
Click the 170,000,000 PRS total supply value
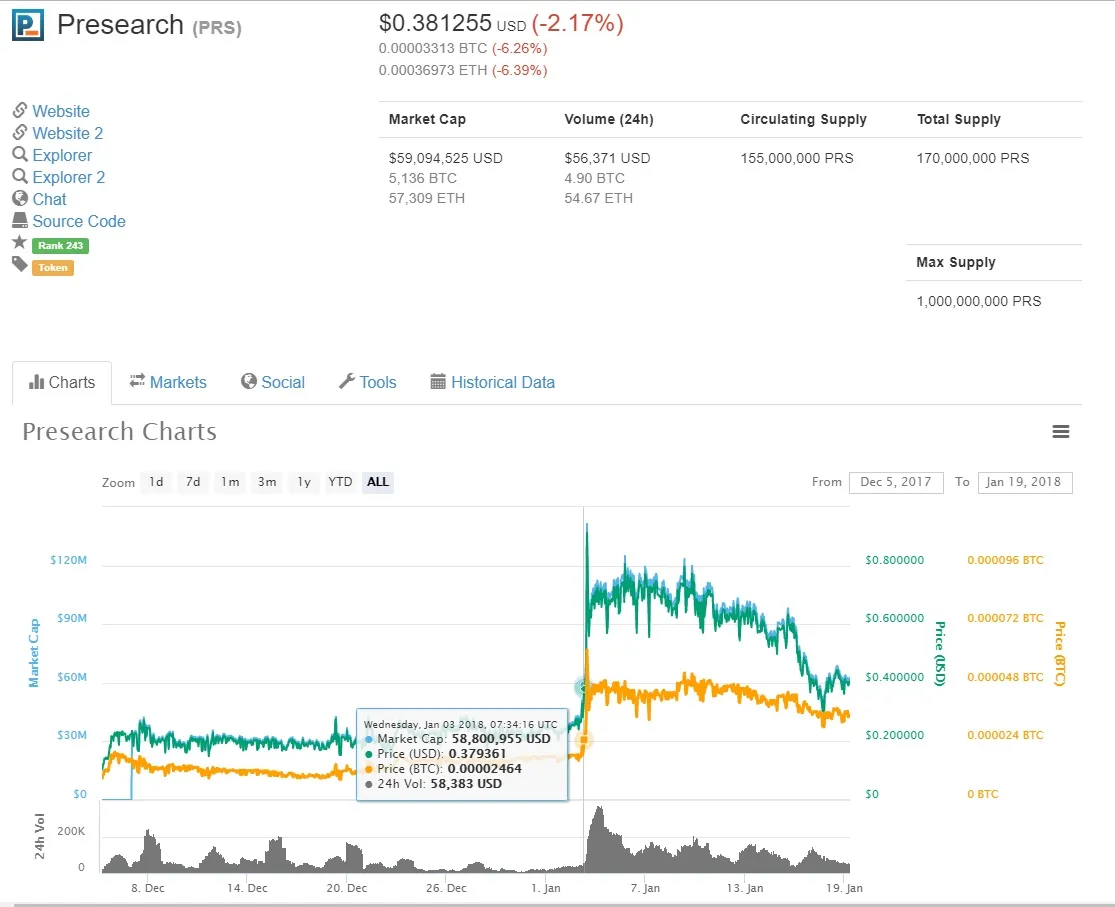click(x=973, y=158)
